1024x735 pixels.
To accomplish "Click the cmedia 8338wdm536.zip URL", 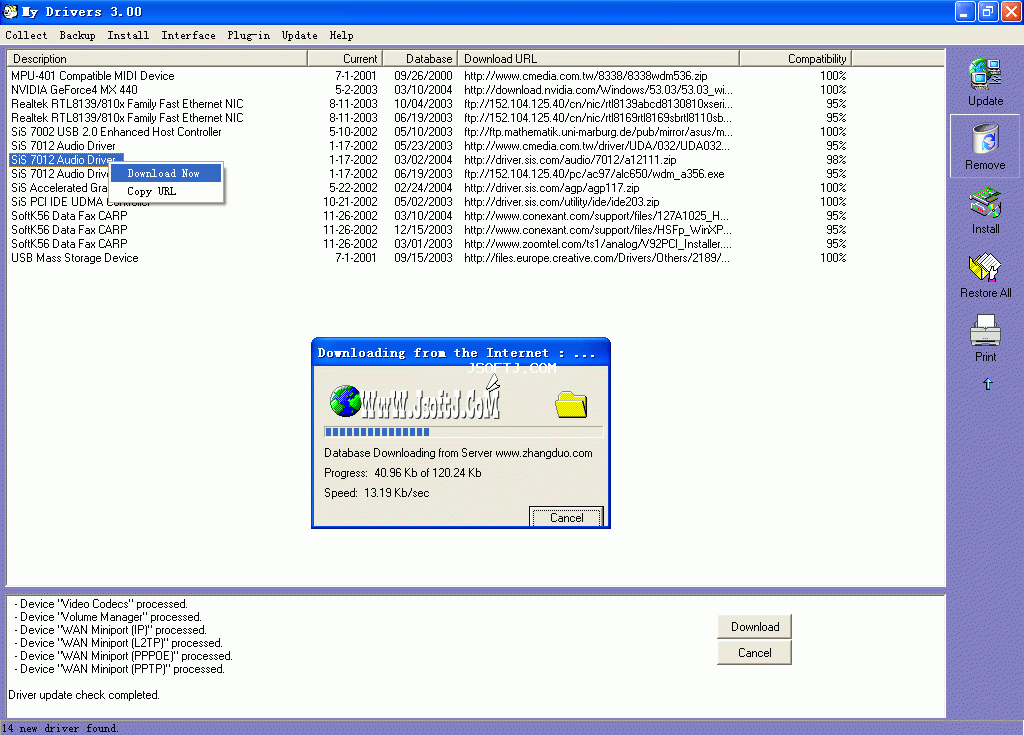I will pyautogui.click(x=586, y=76).
